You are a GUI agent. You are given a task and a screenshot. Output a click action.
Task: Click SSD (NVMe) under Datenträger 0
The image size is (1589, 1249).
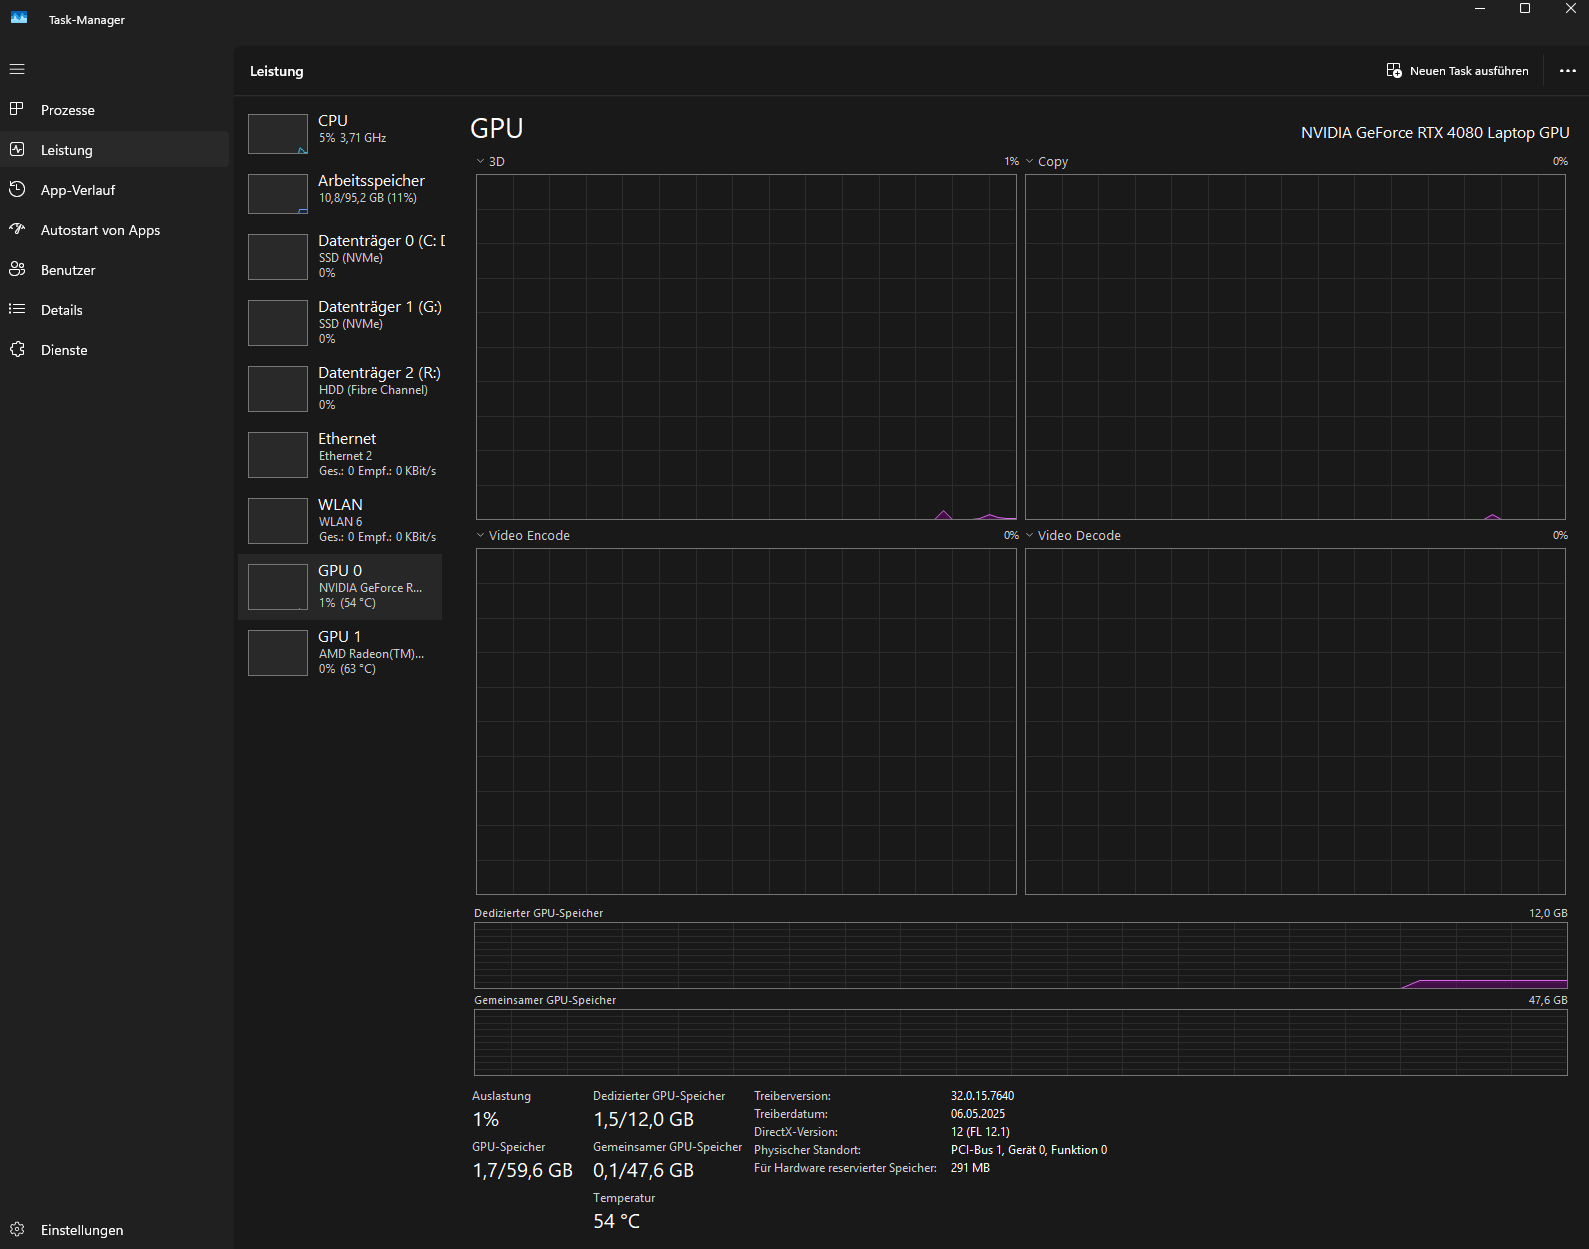point(350,258)
